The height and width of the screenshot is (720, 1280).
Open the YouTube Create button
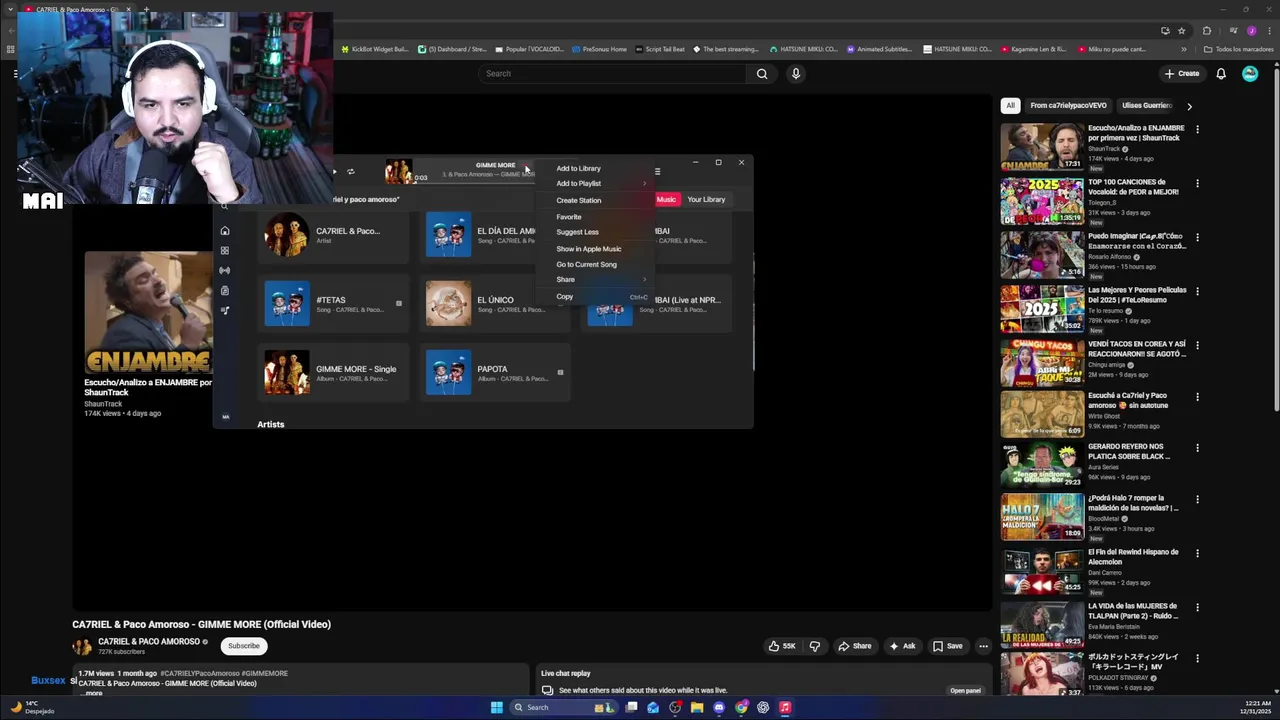click(x=1181, y=73)
